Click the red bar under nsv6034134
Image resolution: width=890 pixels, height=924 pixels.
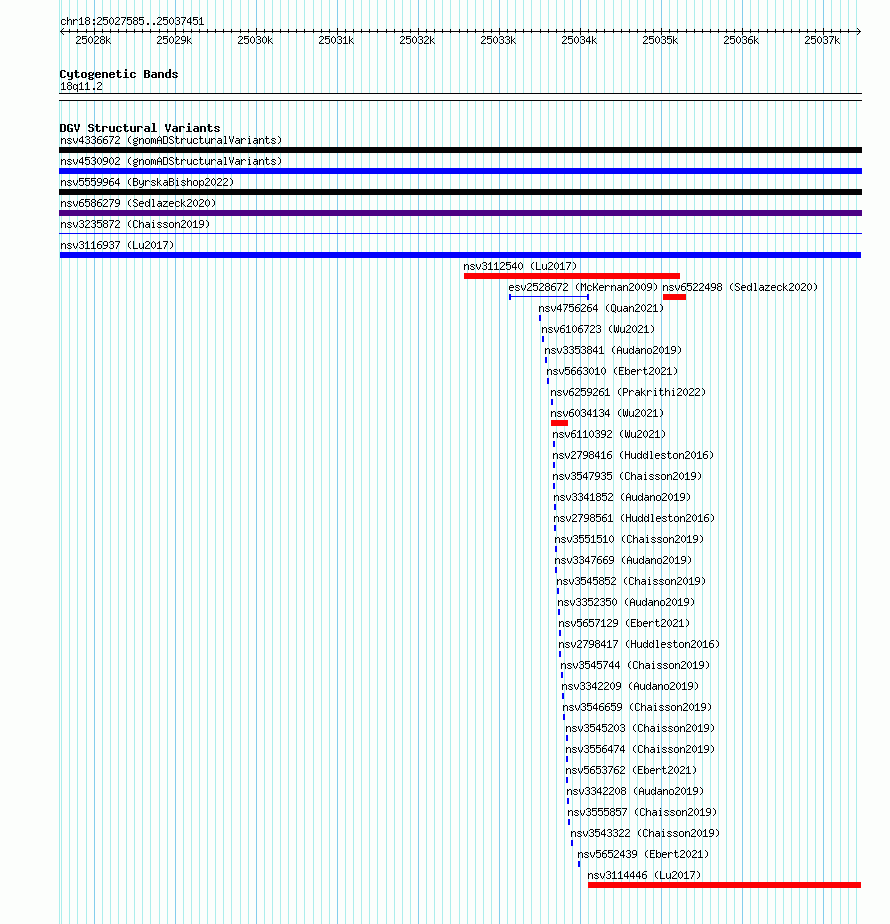[x=559, y=423]
